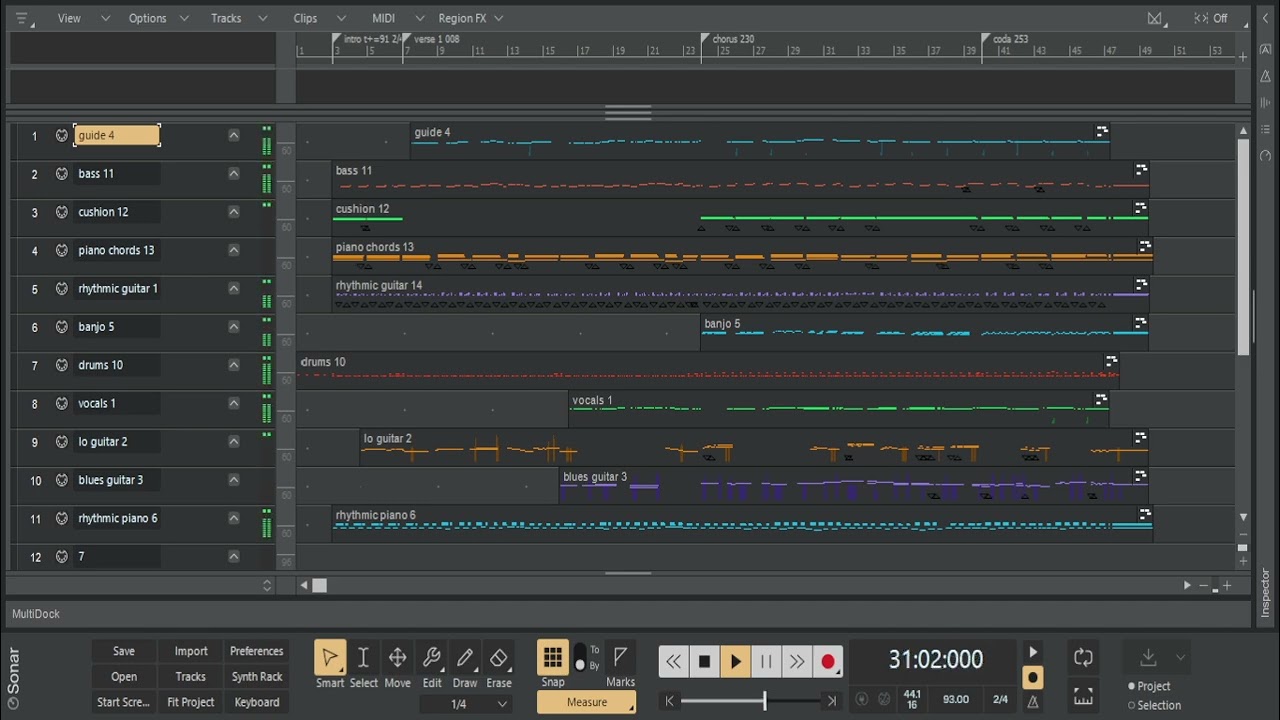The width and height of the screenshot is (1280, 720).
Task: Click the Open button
Action: [124, 677]
